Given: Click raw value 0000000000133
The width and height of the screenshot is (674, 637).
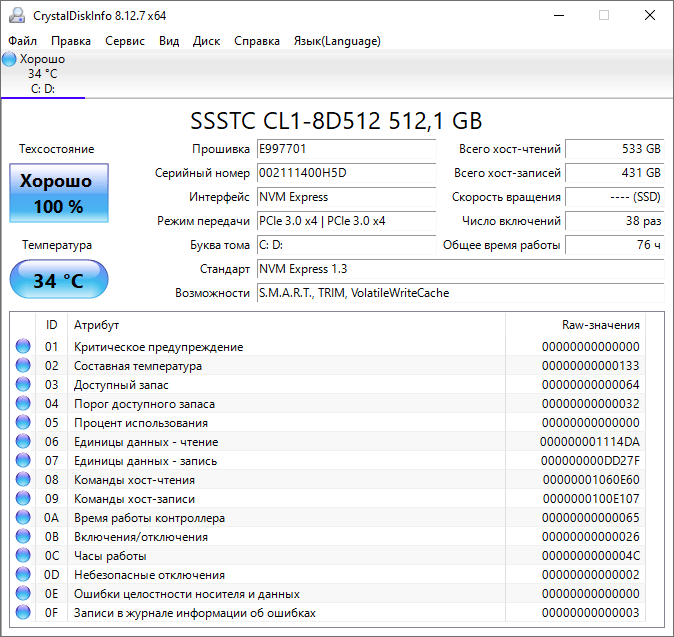Looking at the screenshot, I should point(591,366).
